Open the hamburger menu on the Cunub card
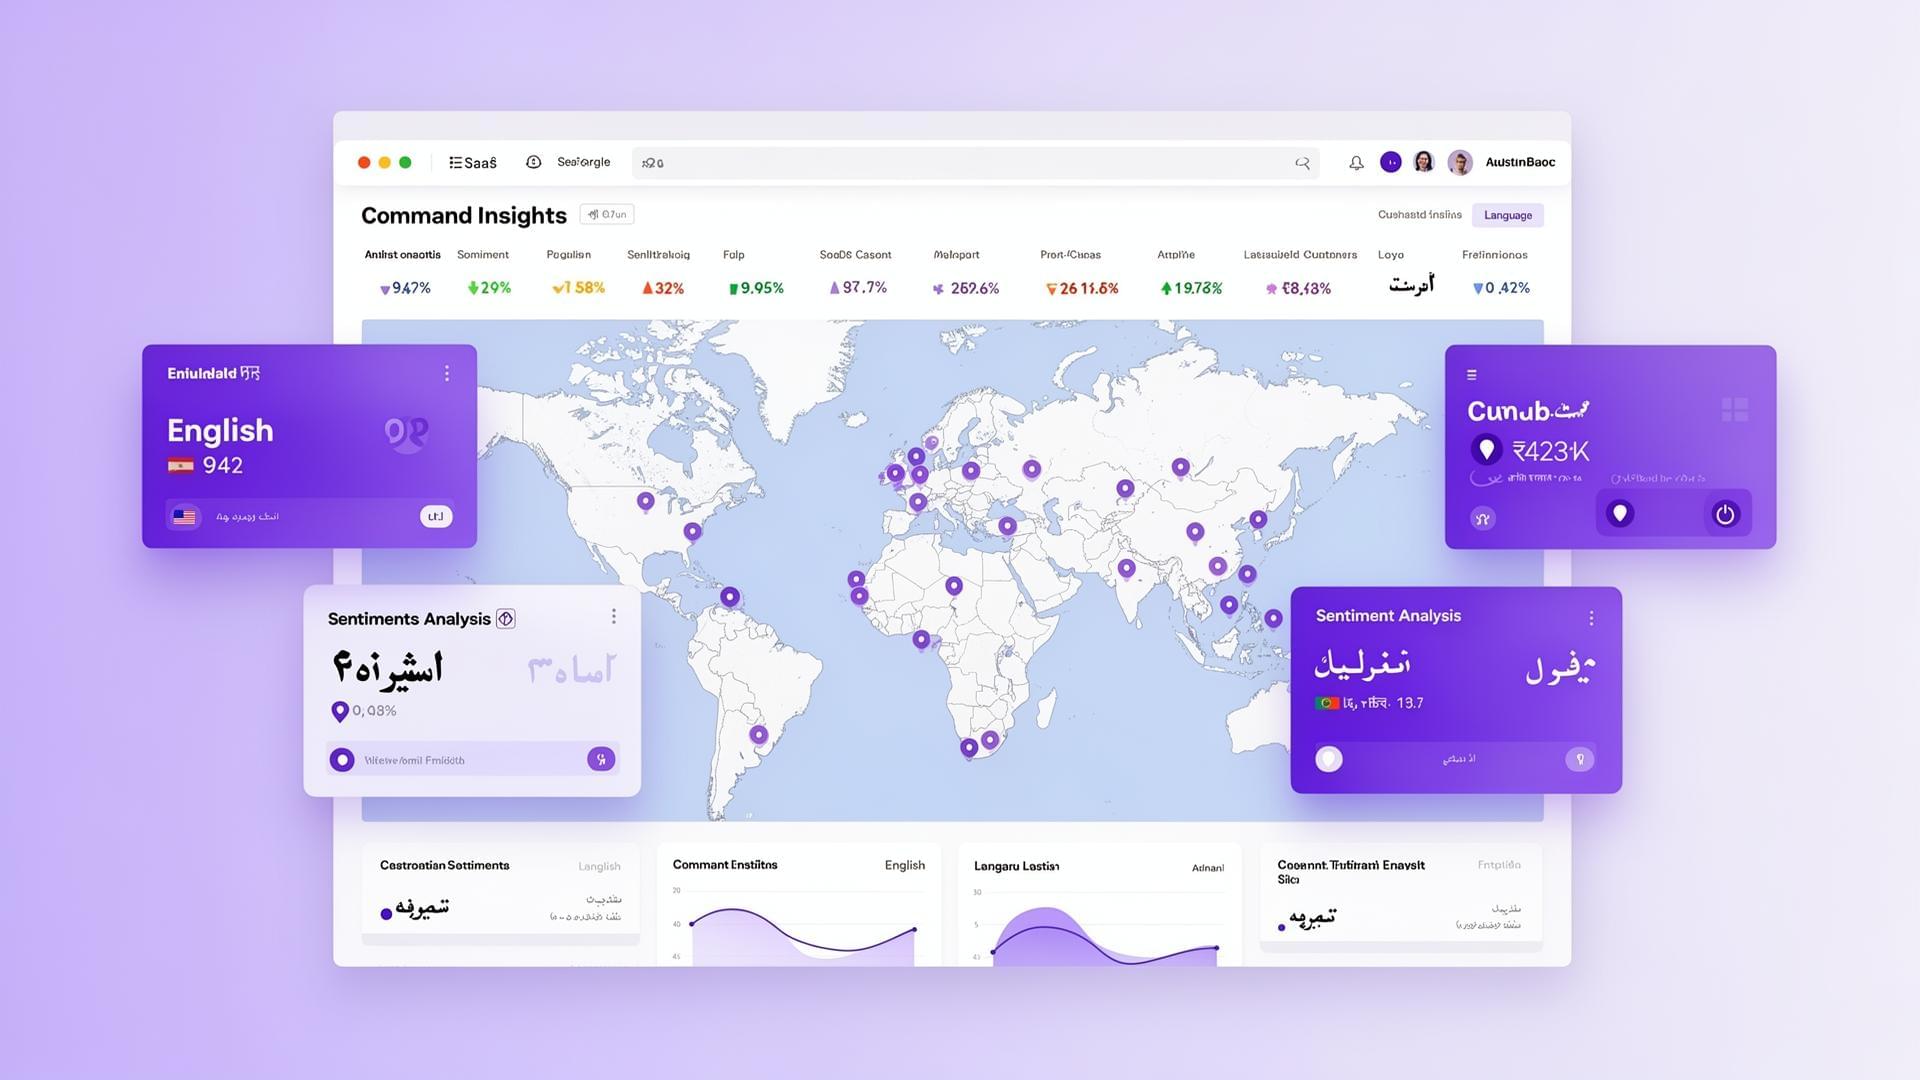The height and width of the screenshot is (1080, 1920). tap(1471, 375)
